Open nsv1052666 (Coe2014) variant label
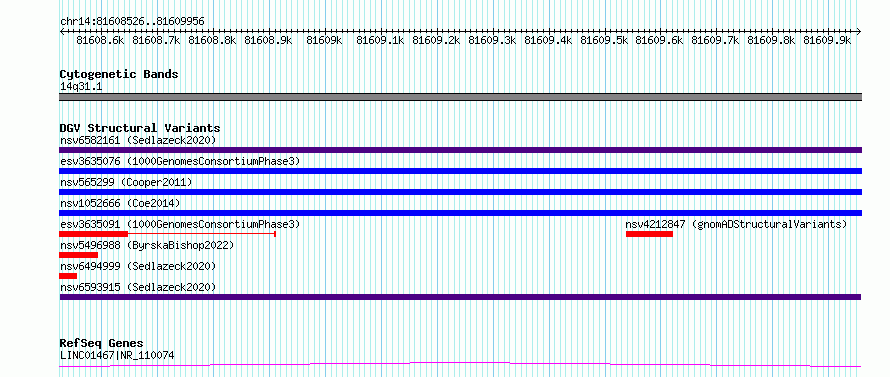Screen dimensions: 890x377 pyautogui.click(x=120, y=203)
